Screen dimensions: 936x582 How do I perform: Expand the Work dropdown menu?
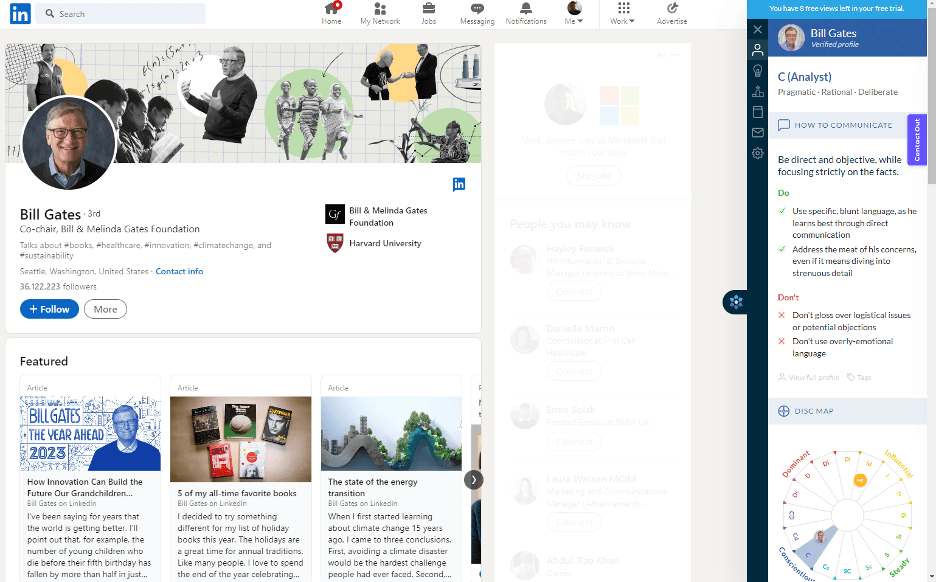click(x=622, y=14)
